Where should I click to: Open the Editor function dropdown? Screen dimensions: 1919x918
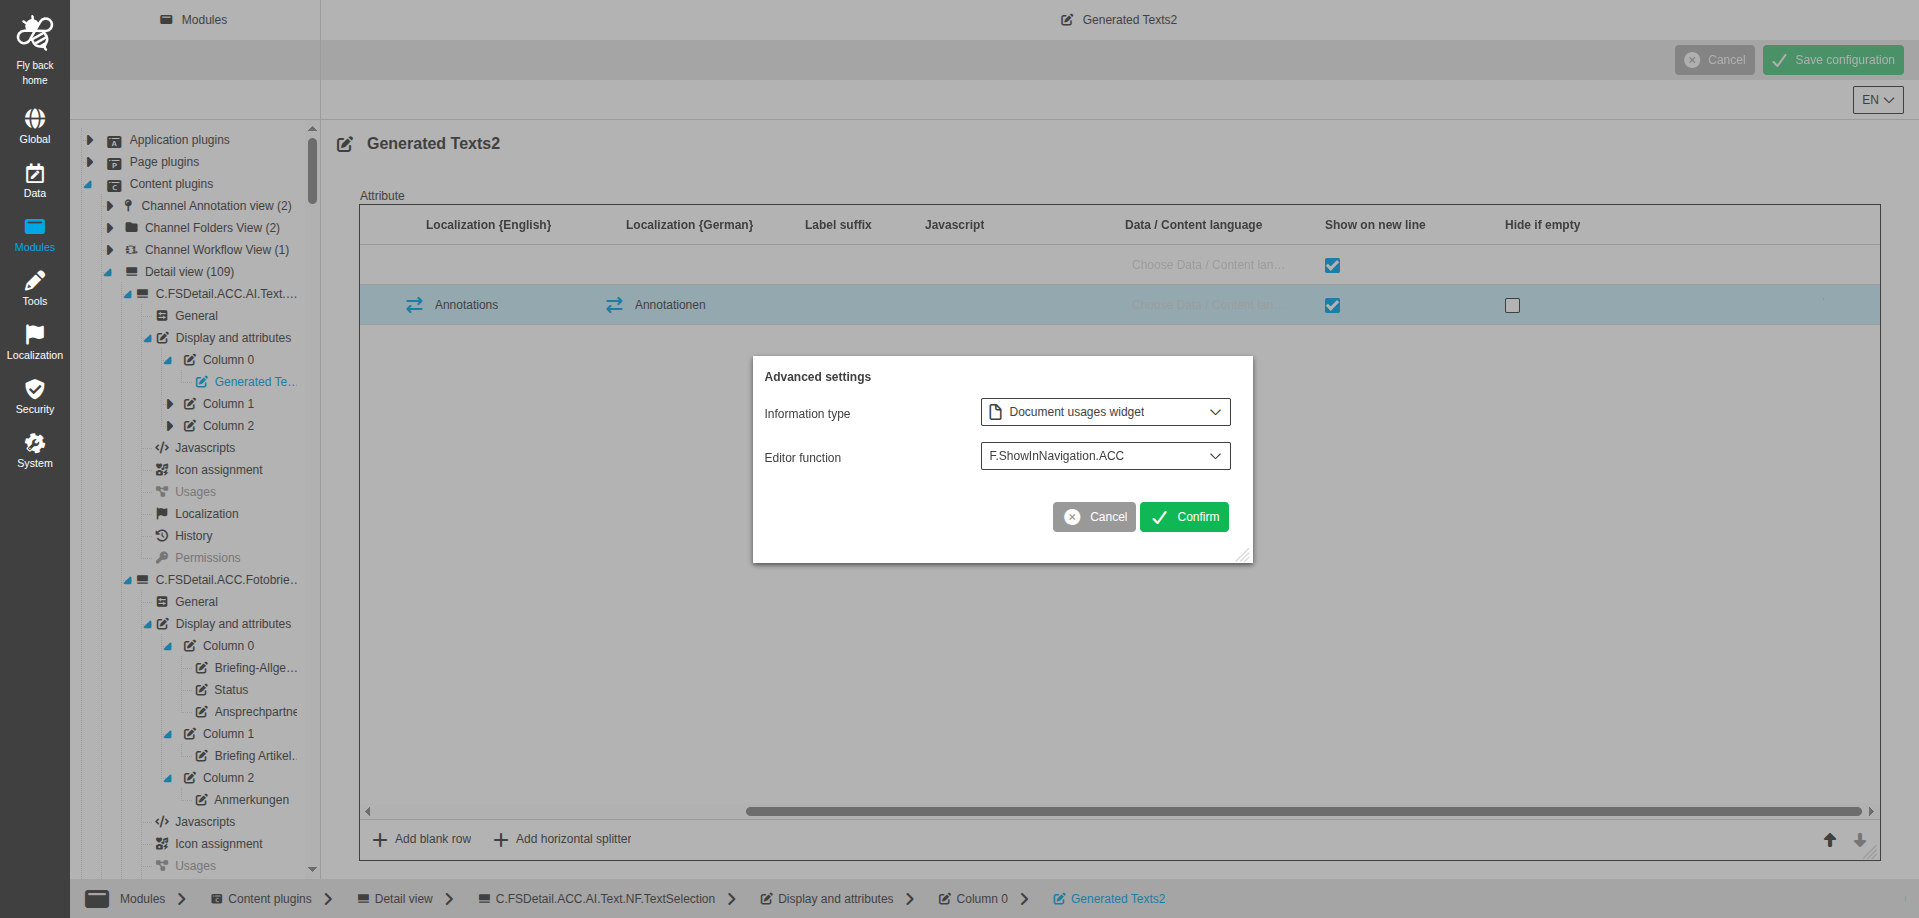pyautogui.click(x=1105, y=456)
